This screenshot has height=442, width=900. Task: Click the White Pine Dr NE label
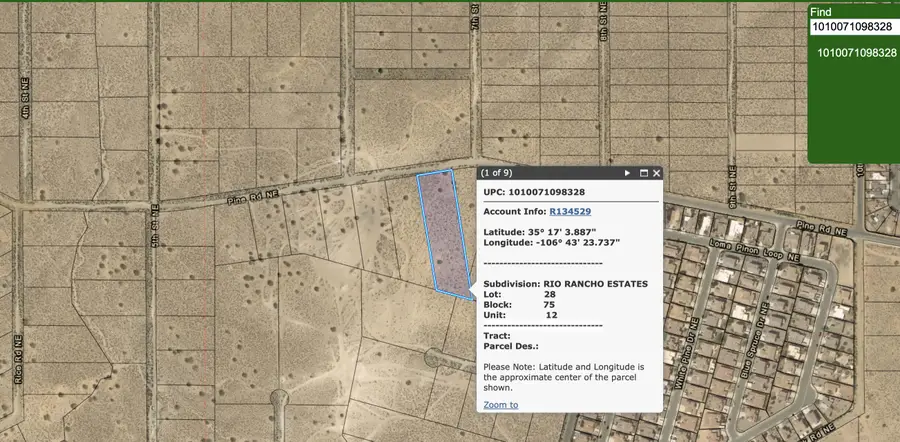pos(686,354)
